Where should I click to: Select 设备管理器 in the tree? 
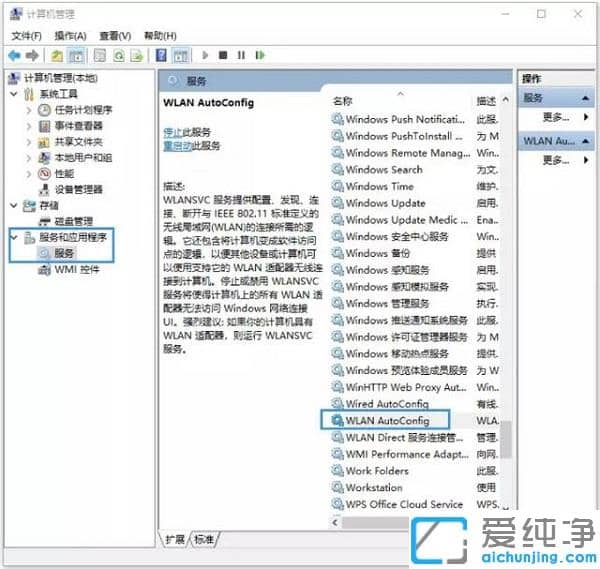71,189
